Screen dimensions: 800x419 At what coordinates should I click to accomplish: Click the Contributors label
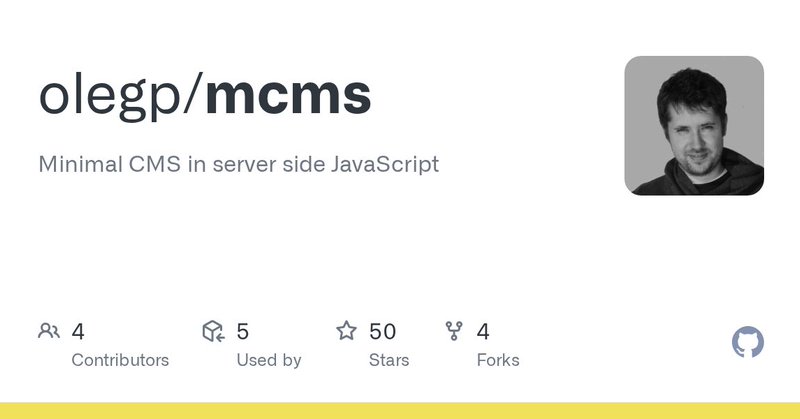coord(120,360)
